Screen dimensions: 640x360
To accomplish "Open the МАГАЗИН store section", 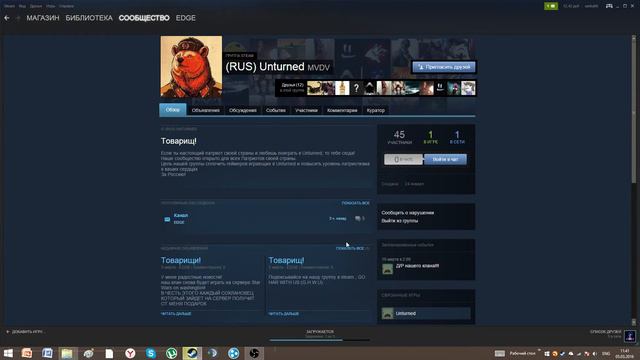I will coord(43,18).
